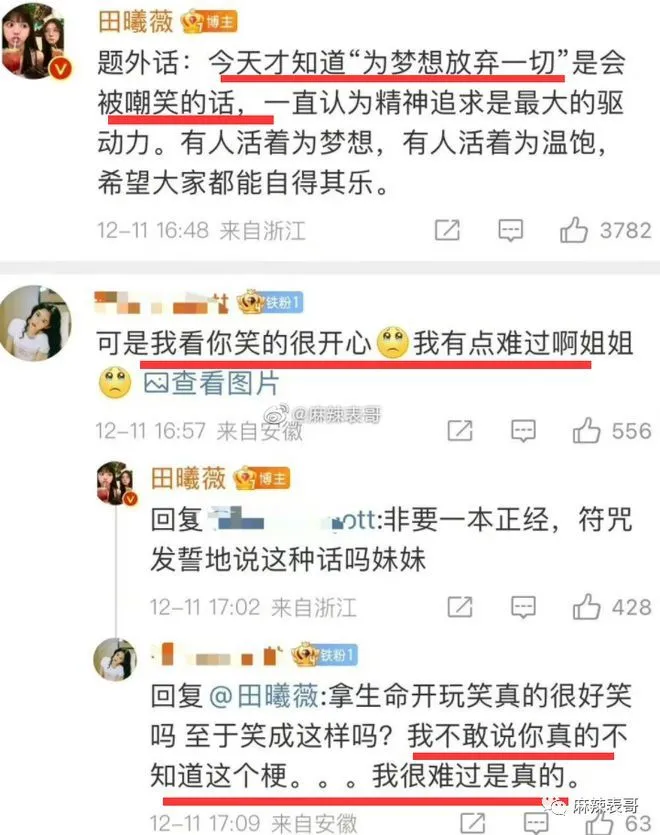Share the 16:48 post from 浙江

[x=447, y=230]
